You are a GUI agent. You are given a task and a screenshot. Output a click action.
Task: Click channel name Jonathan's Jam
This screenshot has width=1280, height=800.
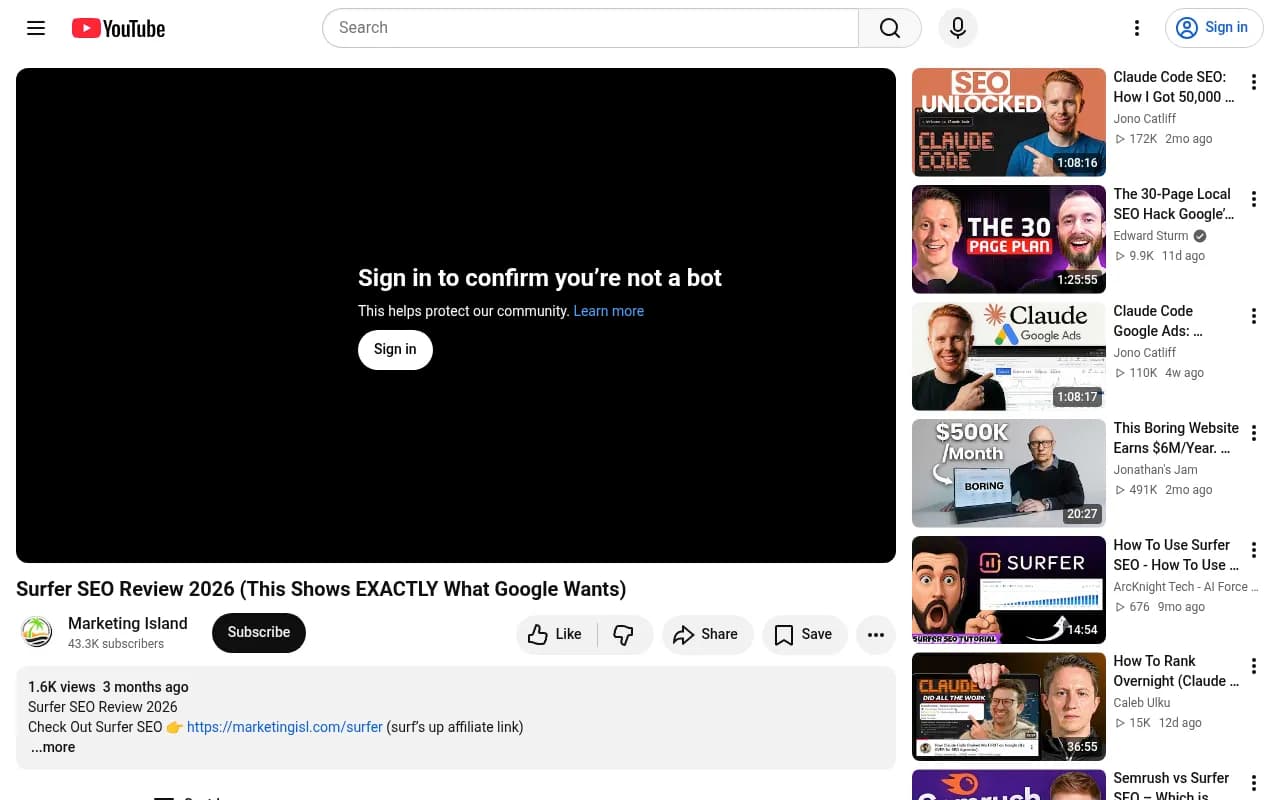pos(1155,470)
